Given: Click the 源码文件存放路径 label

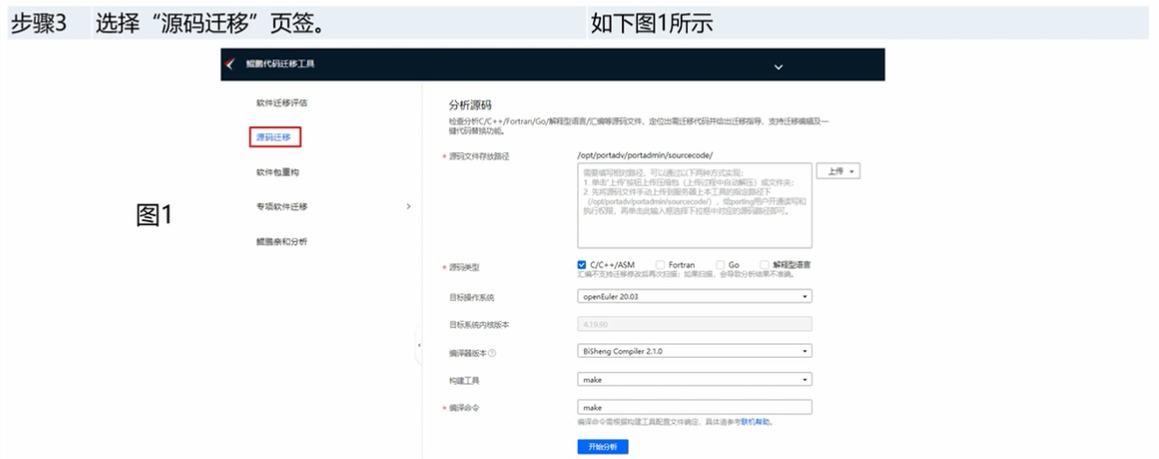Looking at the screenshot, I should [480, 156].
